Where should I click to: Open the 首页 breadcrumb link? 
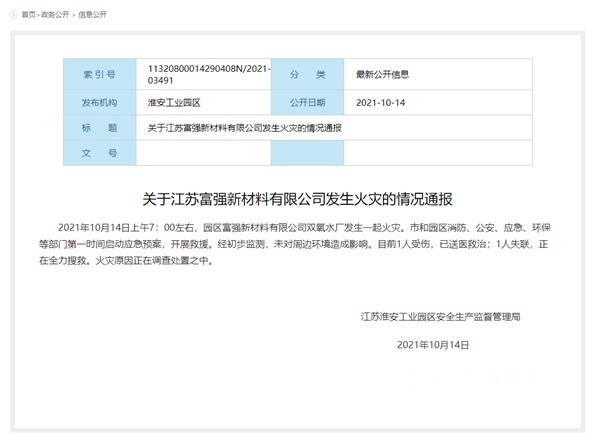click(28, 15)
